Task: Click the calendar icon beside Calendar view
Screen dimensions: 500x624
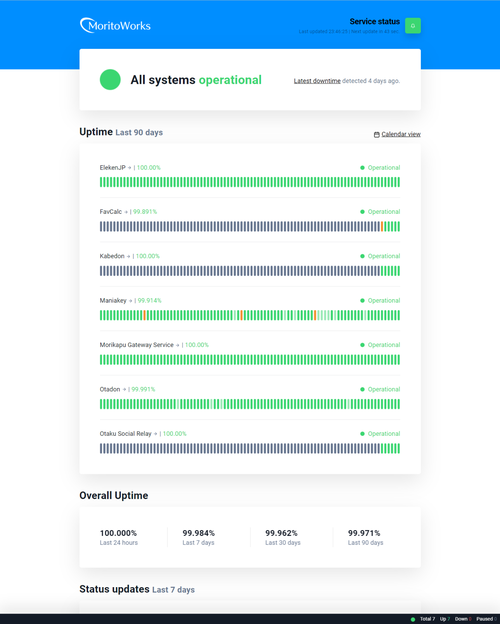Action: point(377,135)
